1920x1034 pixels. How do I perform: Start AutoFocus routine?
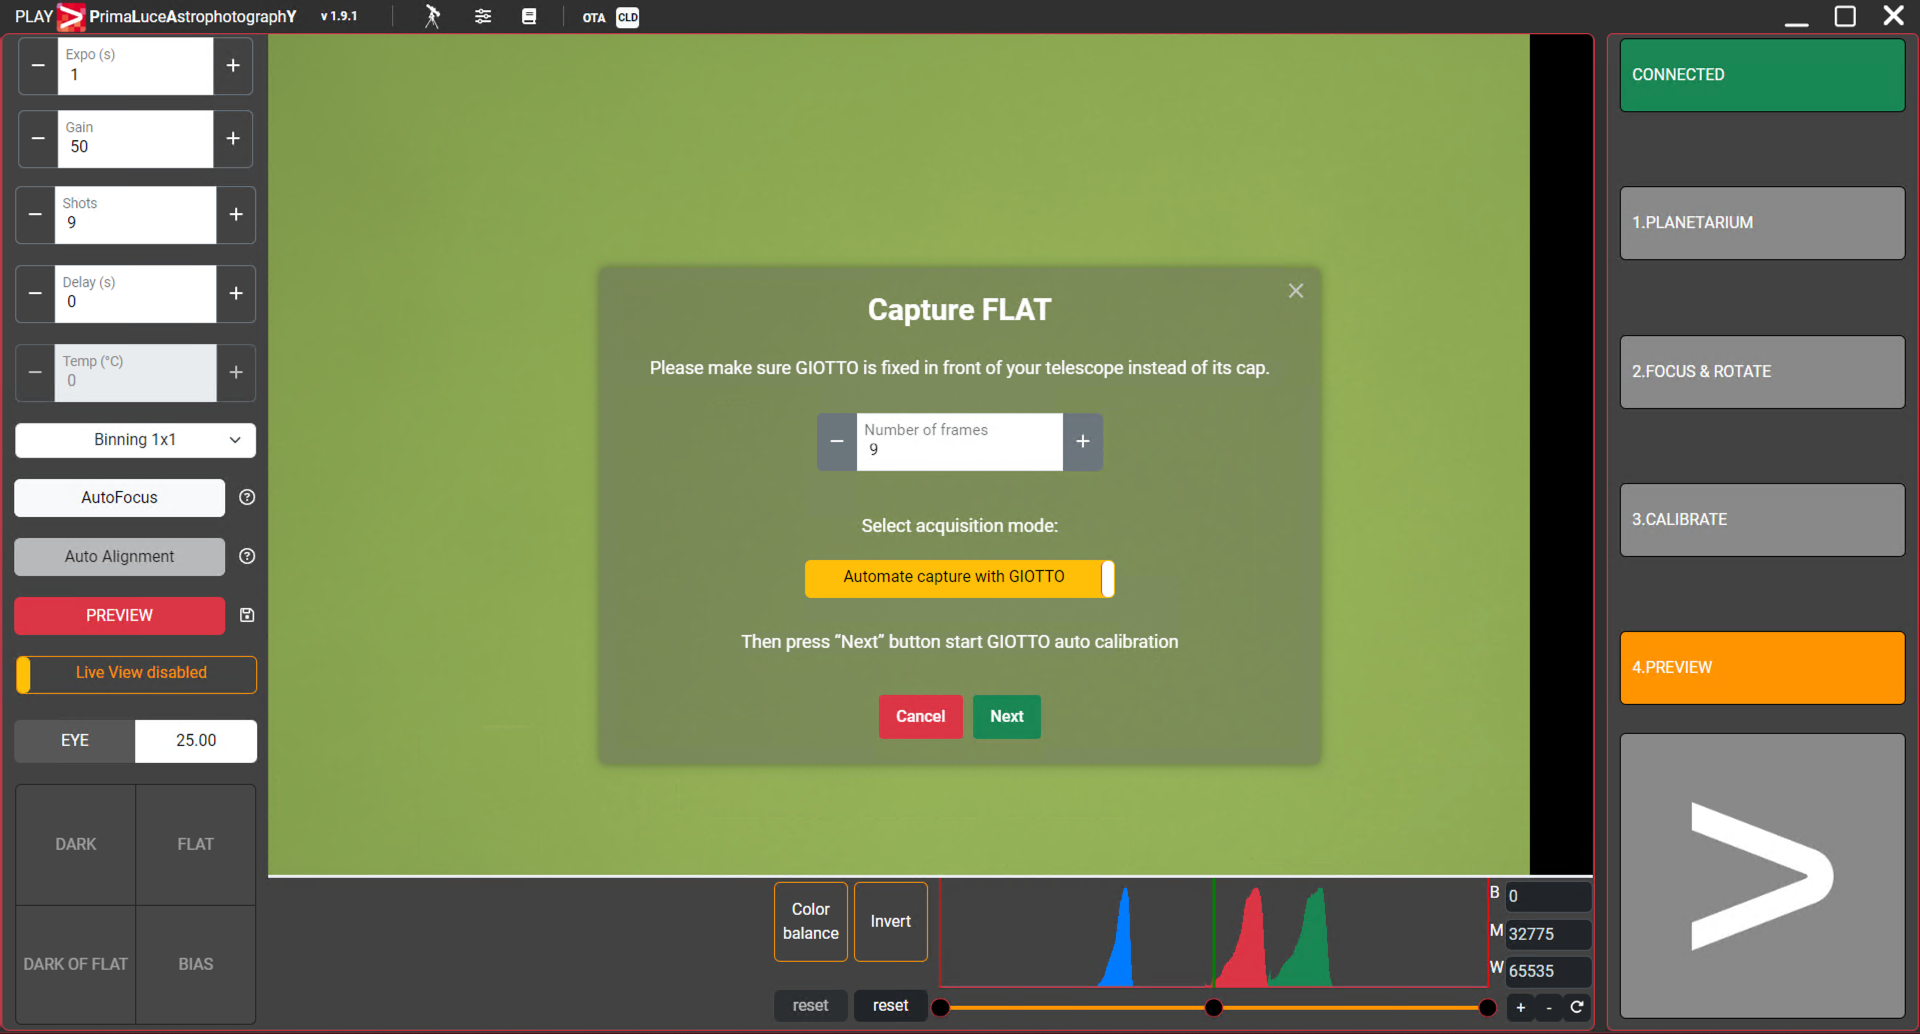pyautogui.click(x=119, y=498)
